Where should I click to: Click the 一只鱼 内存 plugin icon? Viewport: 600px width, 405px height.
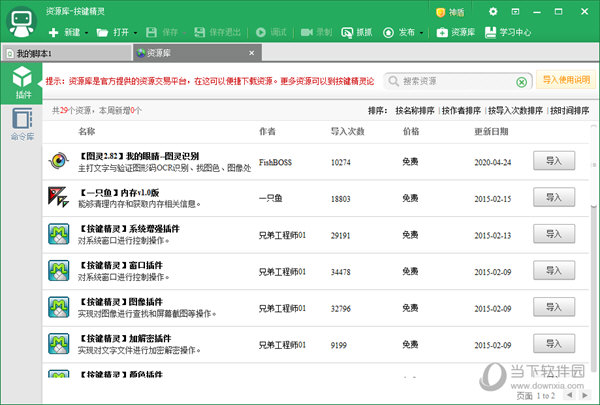point(59,197)
